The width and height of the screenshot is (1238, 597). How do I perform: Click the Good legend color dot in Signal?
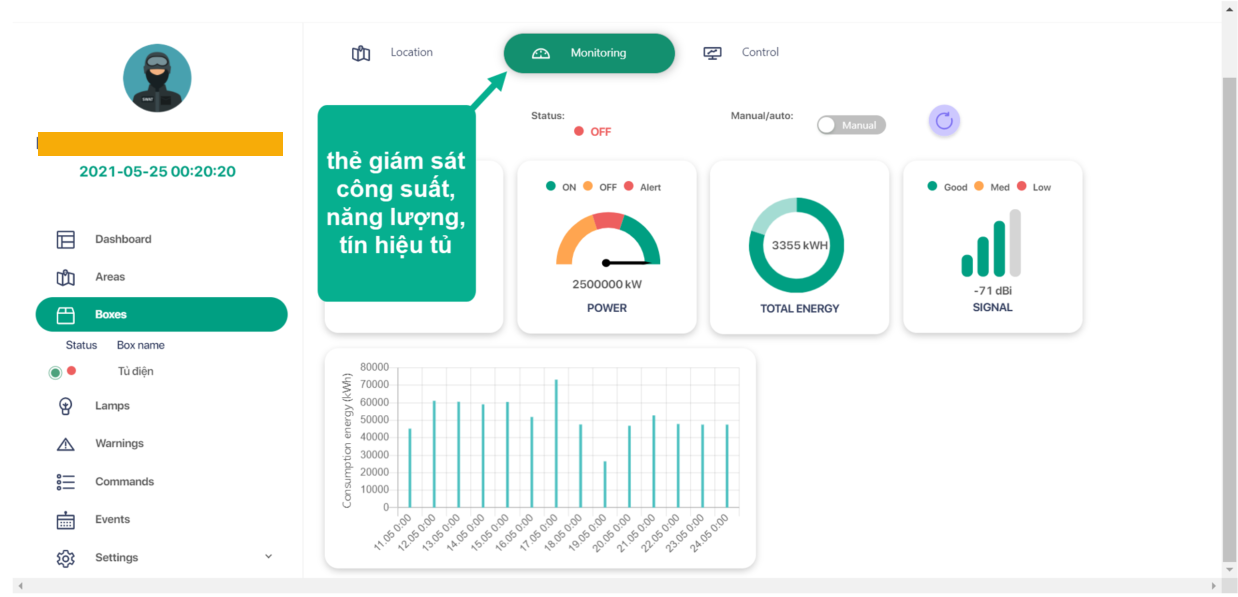(x=933, y=187)
